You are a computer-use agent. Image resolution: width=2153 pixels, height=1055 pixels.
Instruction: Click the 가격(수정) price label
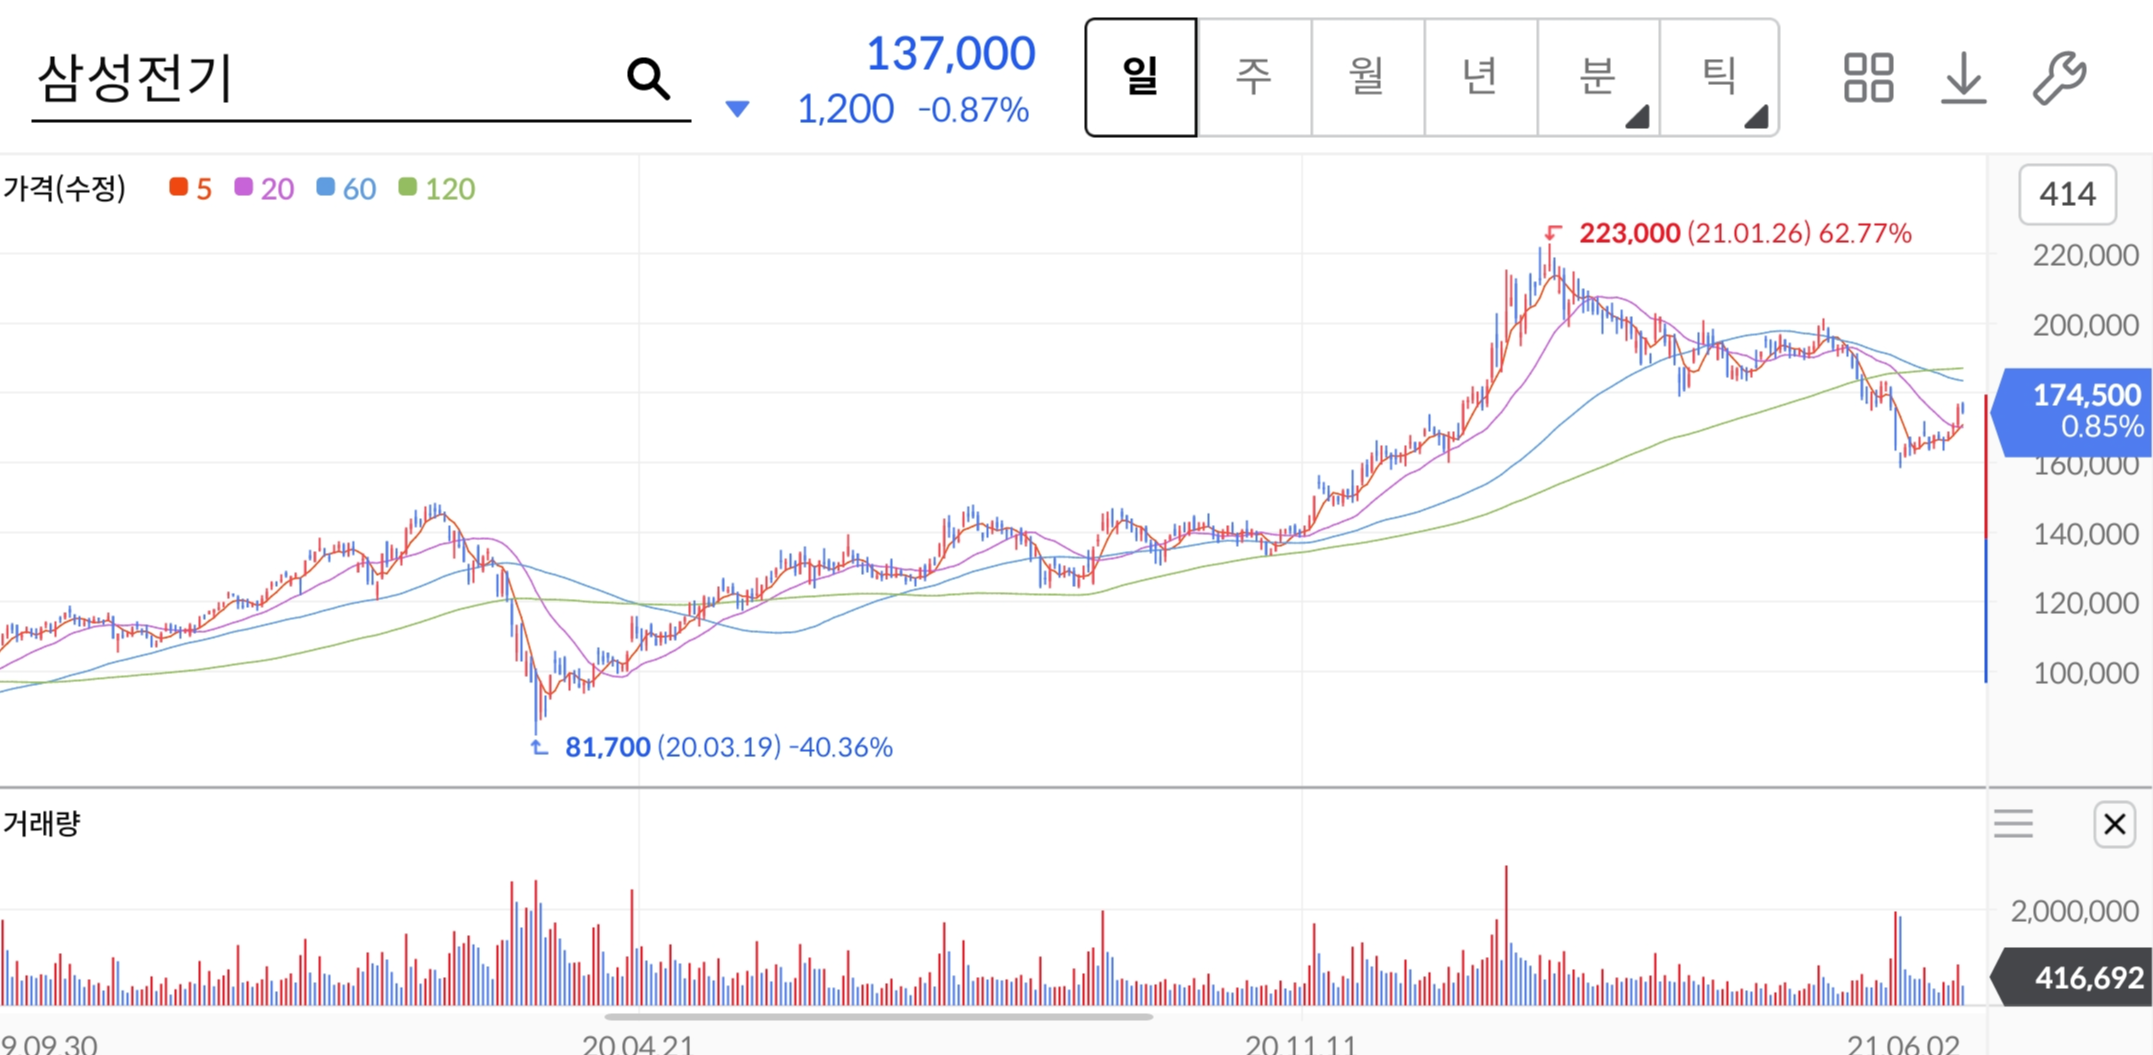point(64,188)
